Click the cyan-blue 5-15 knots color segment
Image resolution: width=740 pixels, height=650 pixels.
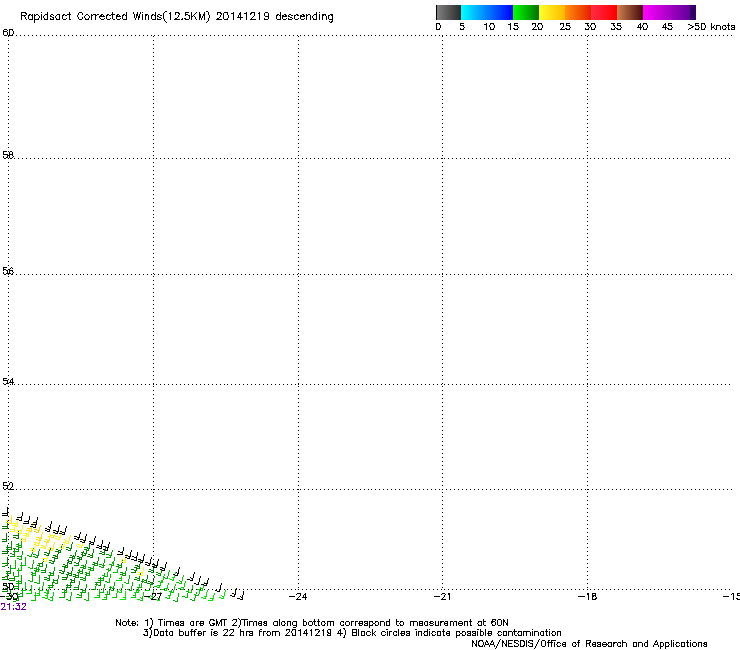pos(487,12)
